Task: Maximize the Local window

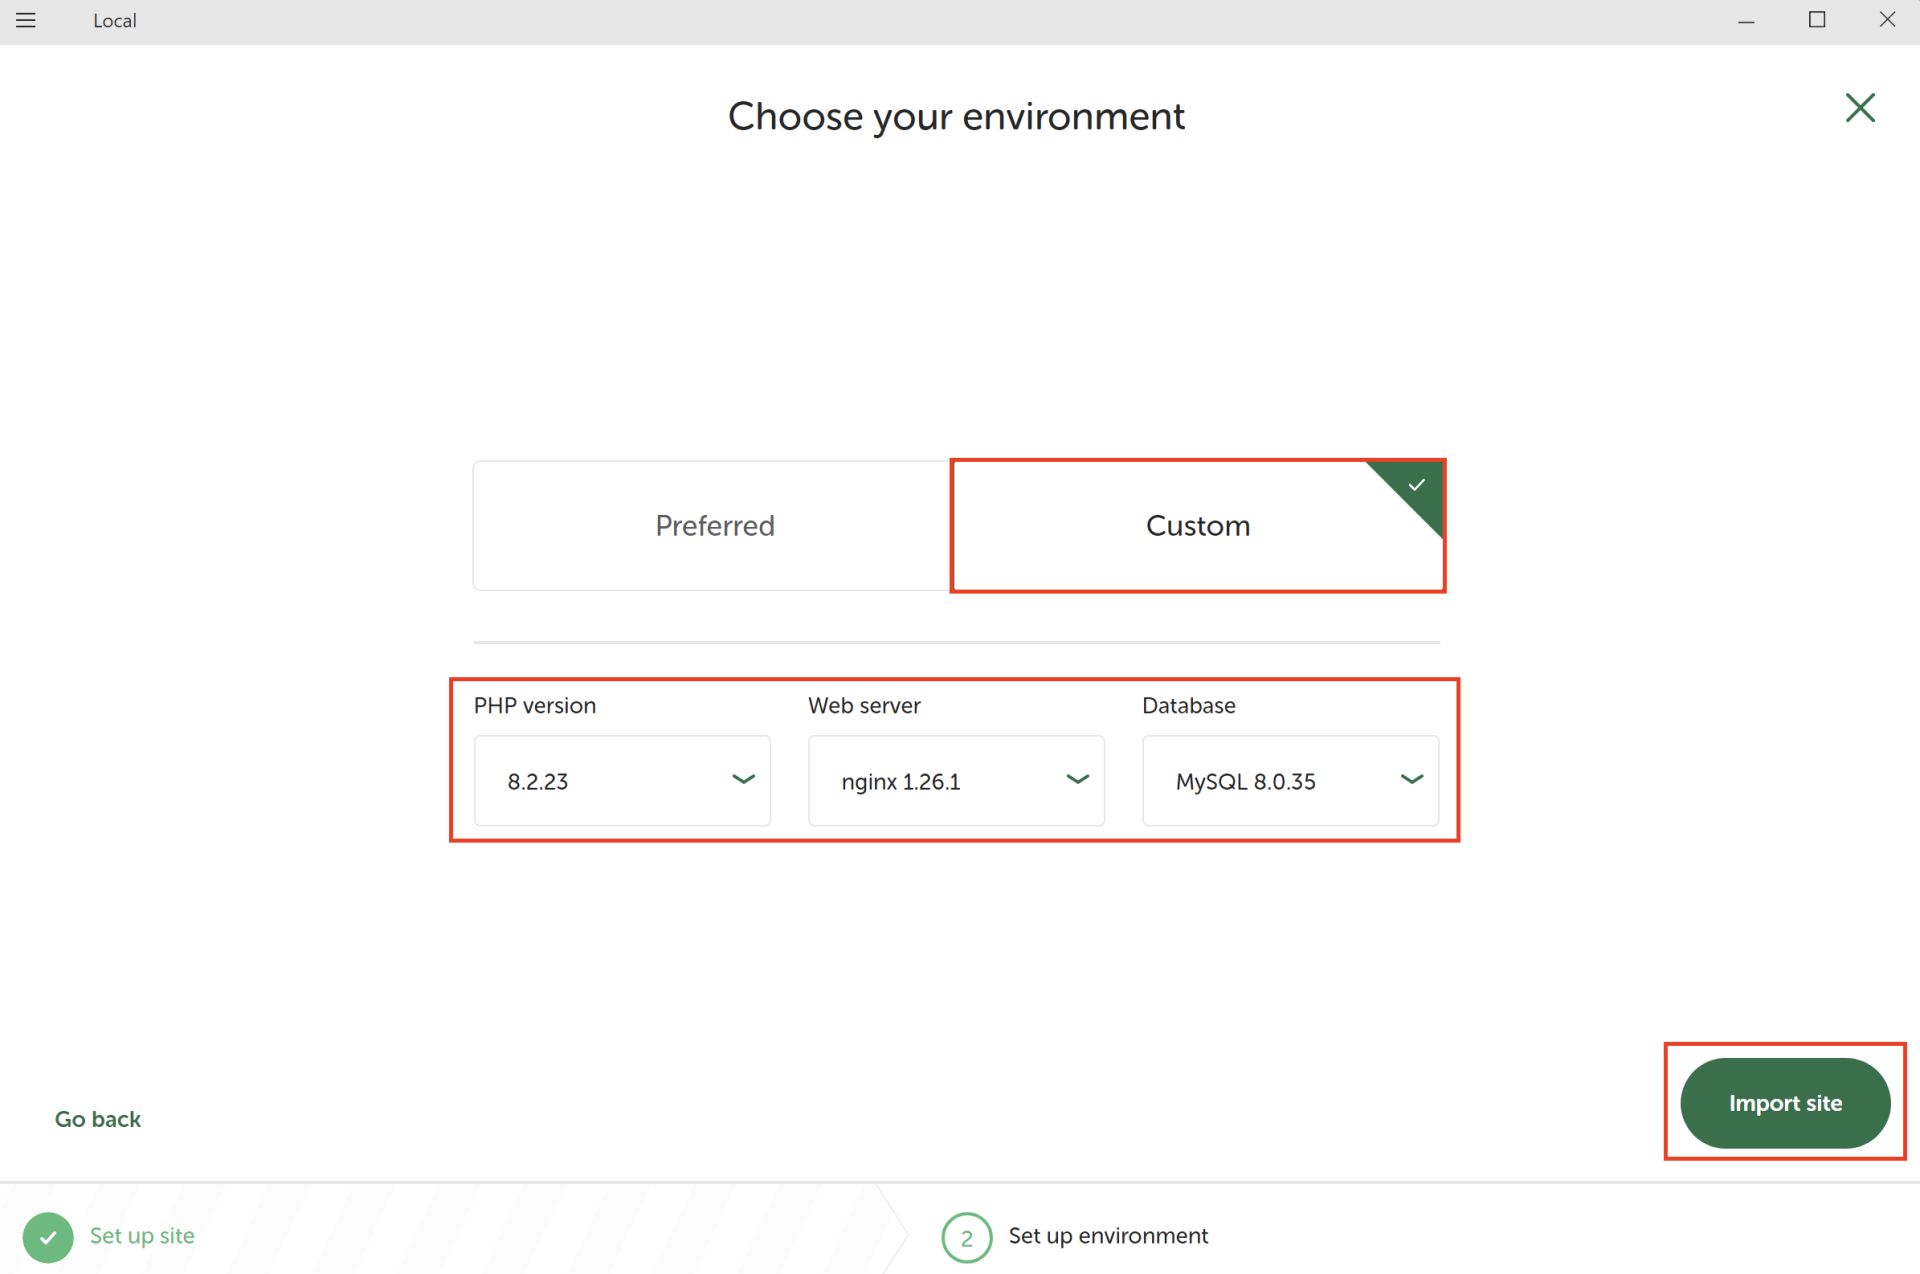Action: [1817, 20]
